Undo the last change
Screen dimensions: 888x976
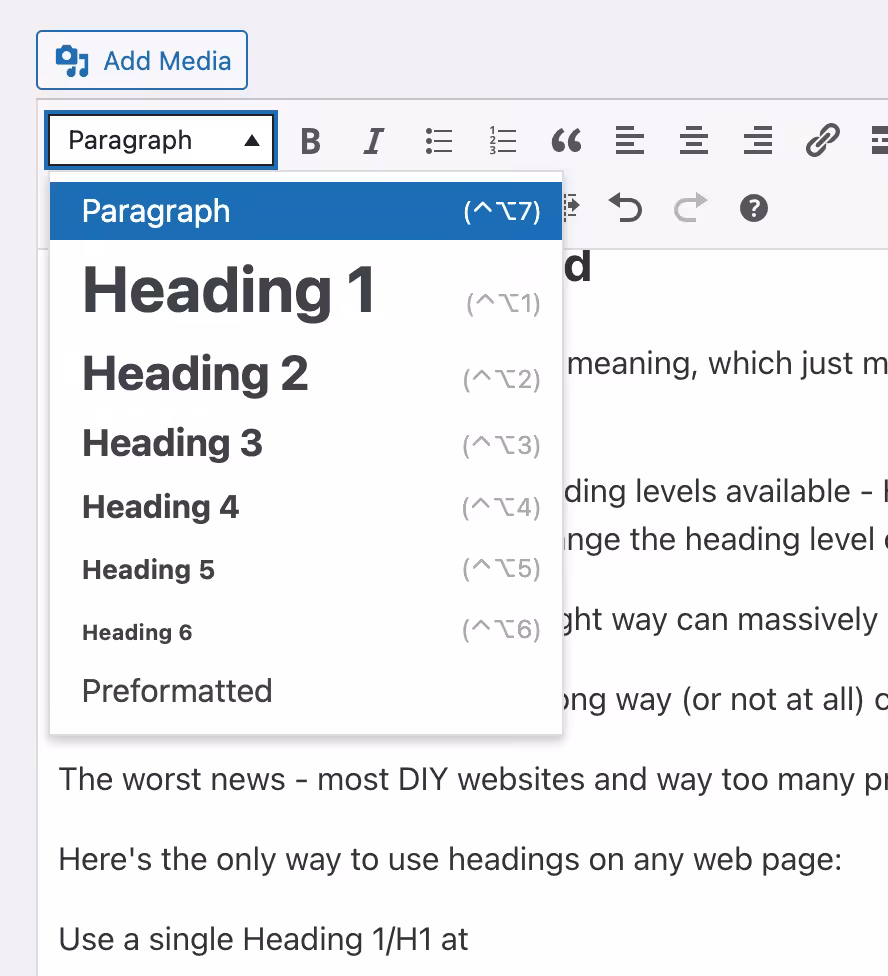[x=625, y=208]
